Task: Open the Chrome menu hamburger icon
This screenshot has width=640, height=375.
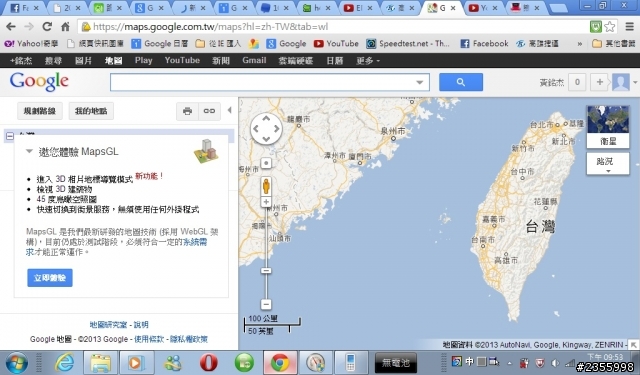Action: click(629, 27)
